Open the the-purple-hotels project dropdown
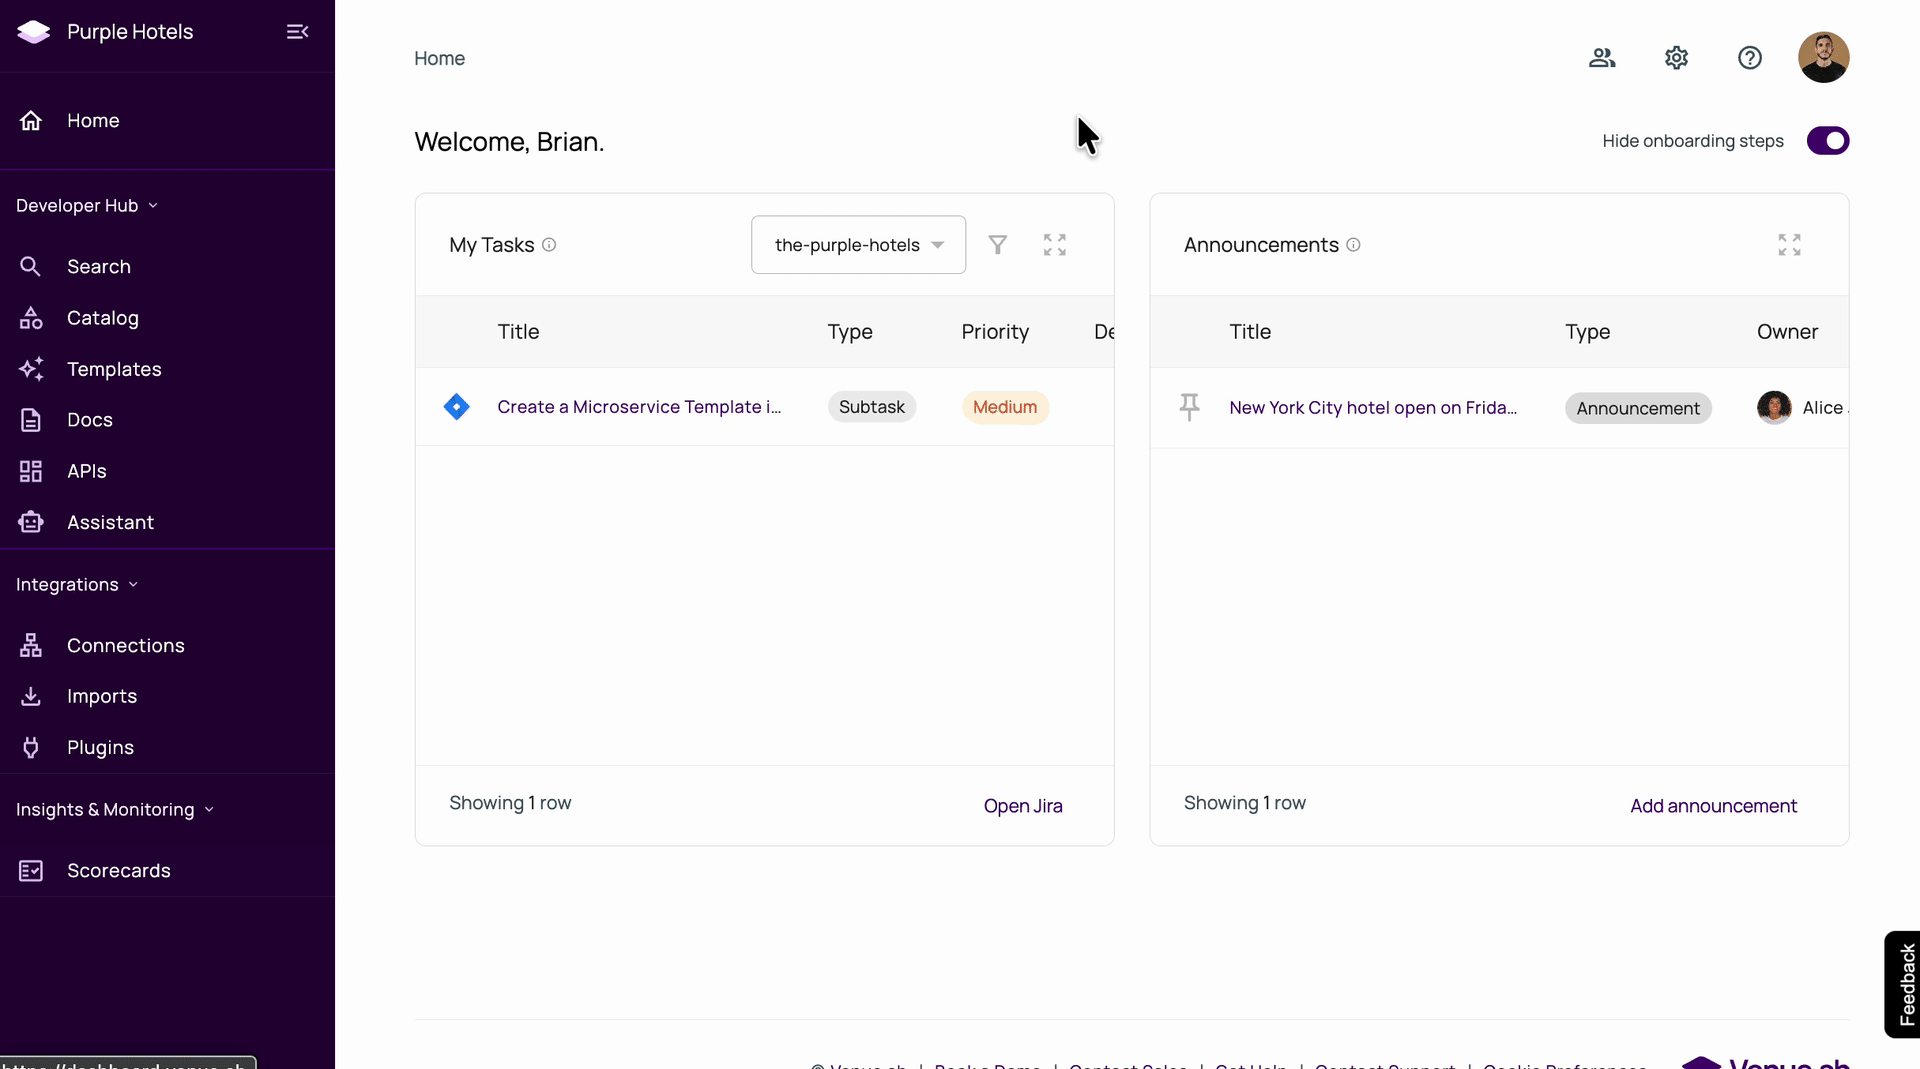This screenshot has height=1069, width=1920. coord(858,245)
